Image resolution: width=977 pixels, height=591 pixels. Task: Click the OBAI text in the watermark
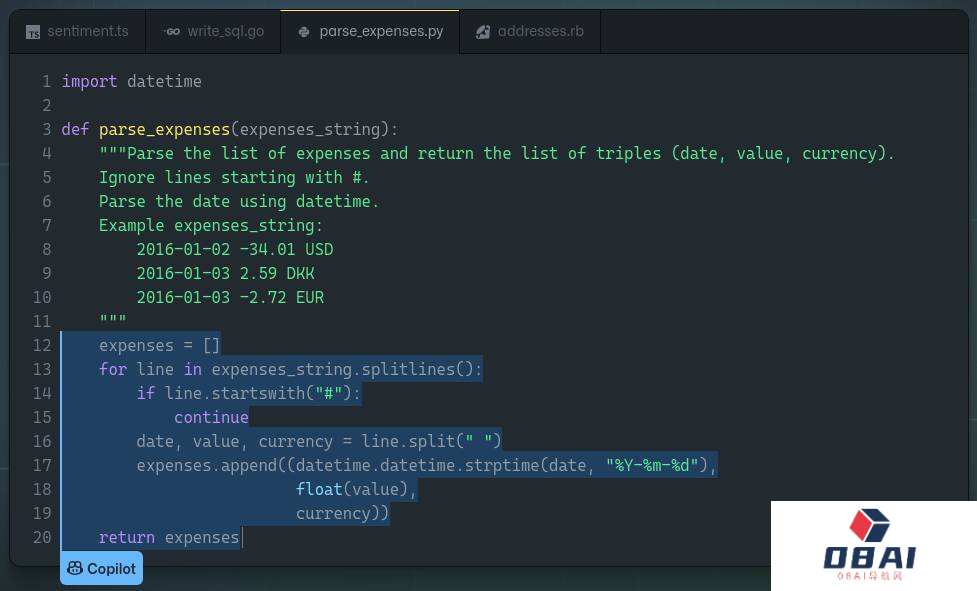[x=869, y=558]
